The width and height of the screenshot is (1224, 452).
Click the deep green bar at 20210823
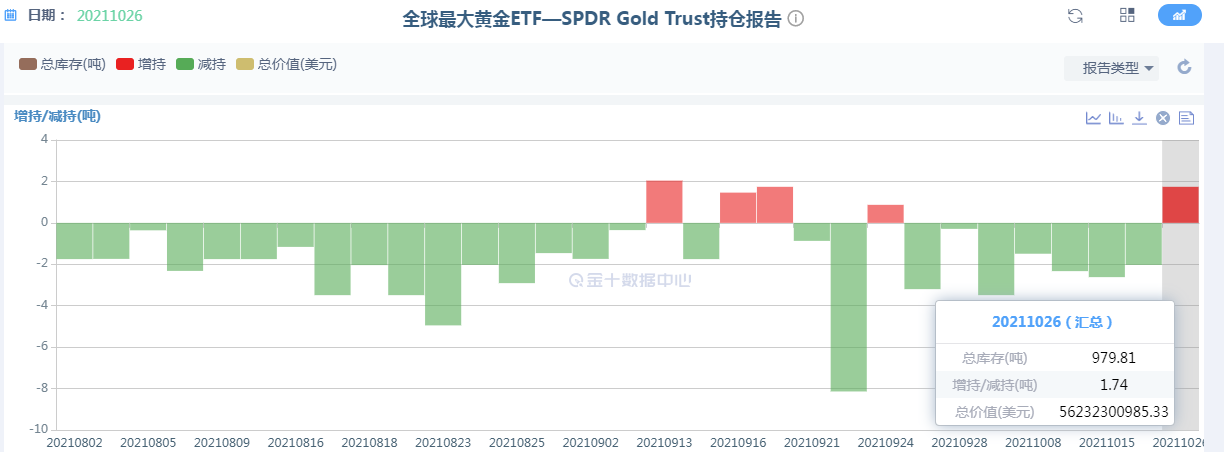pos(443,274)
